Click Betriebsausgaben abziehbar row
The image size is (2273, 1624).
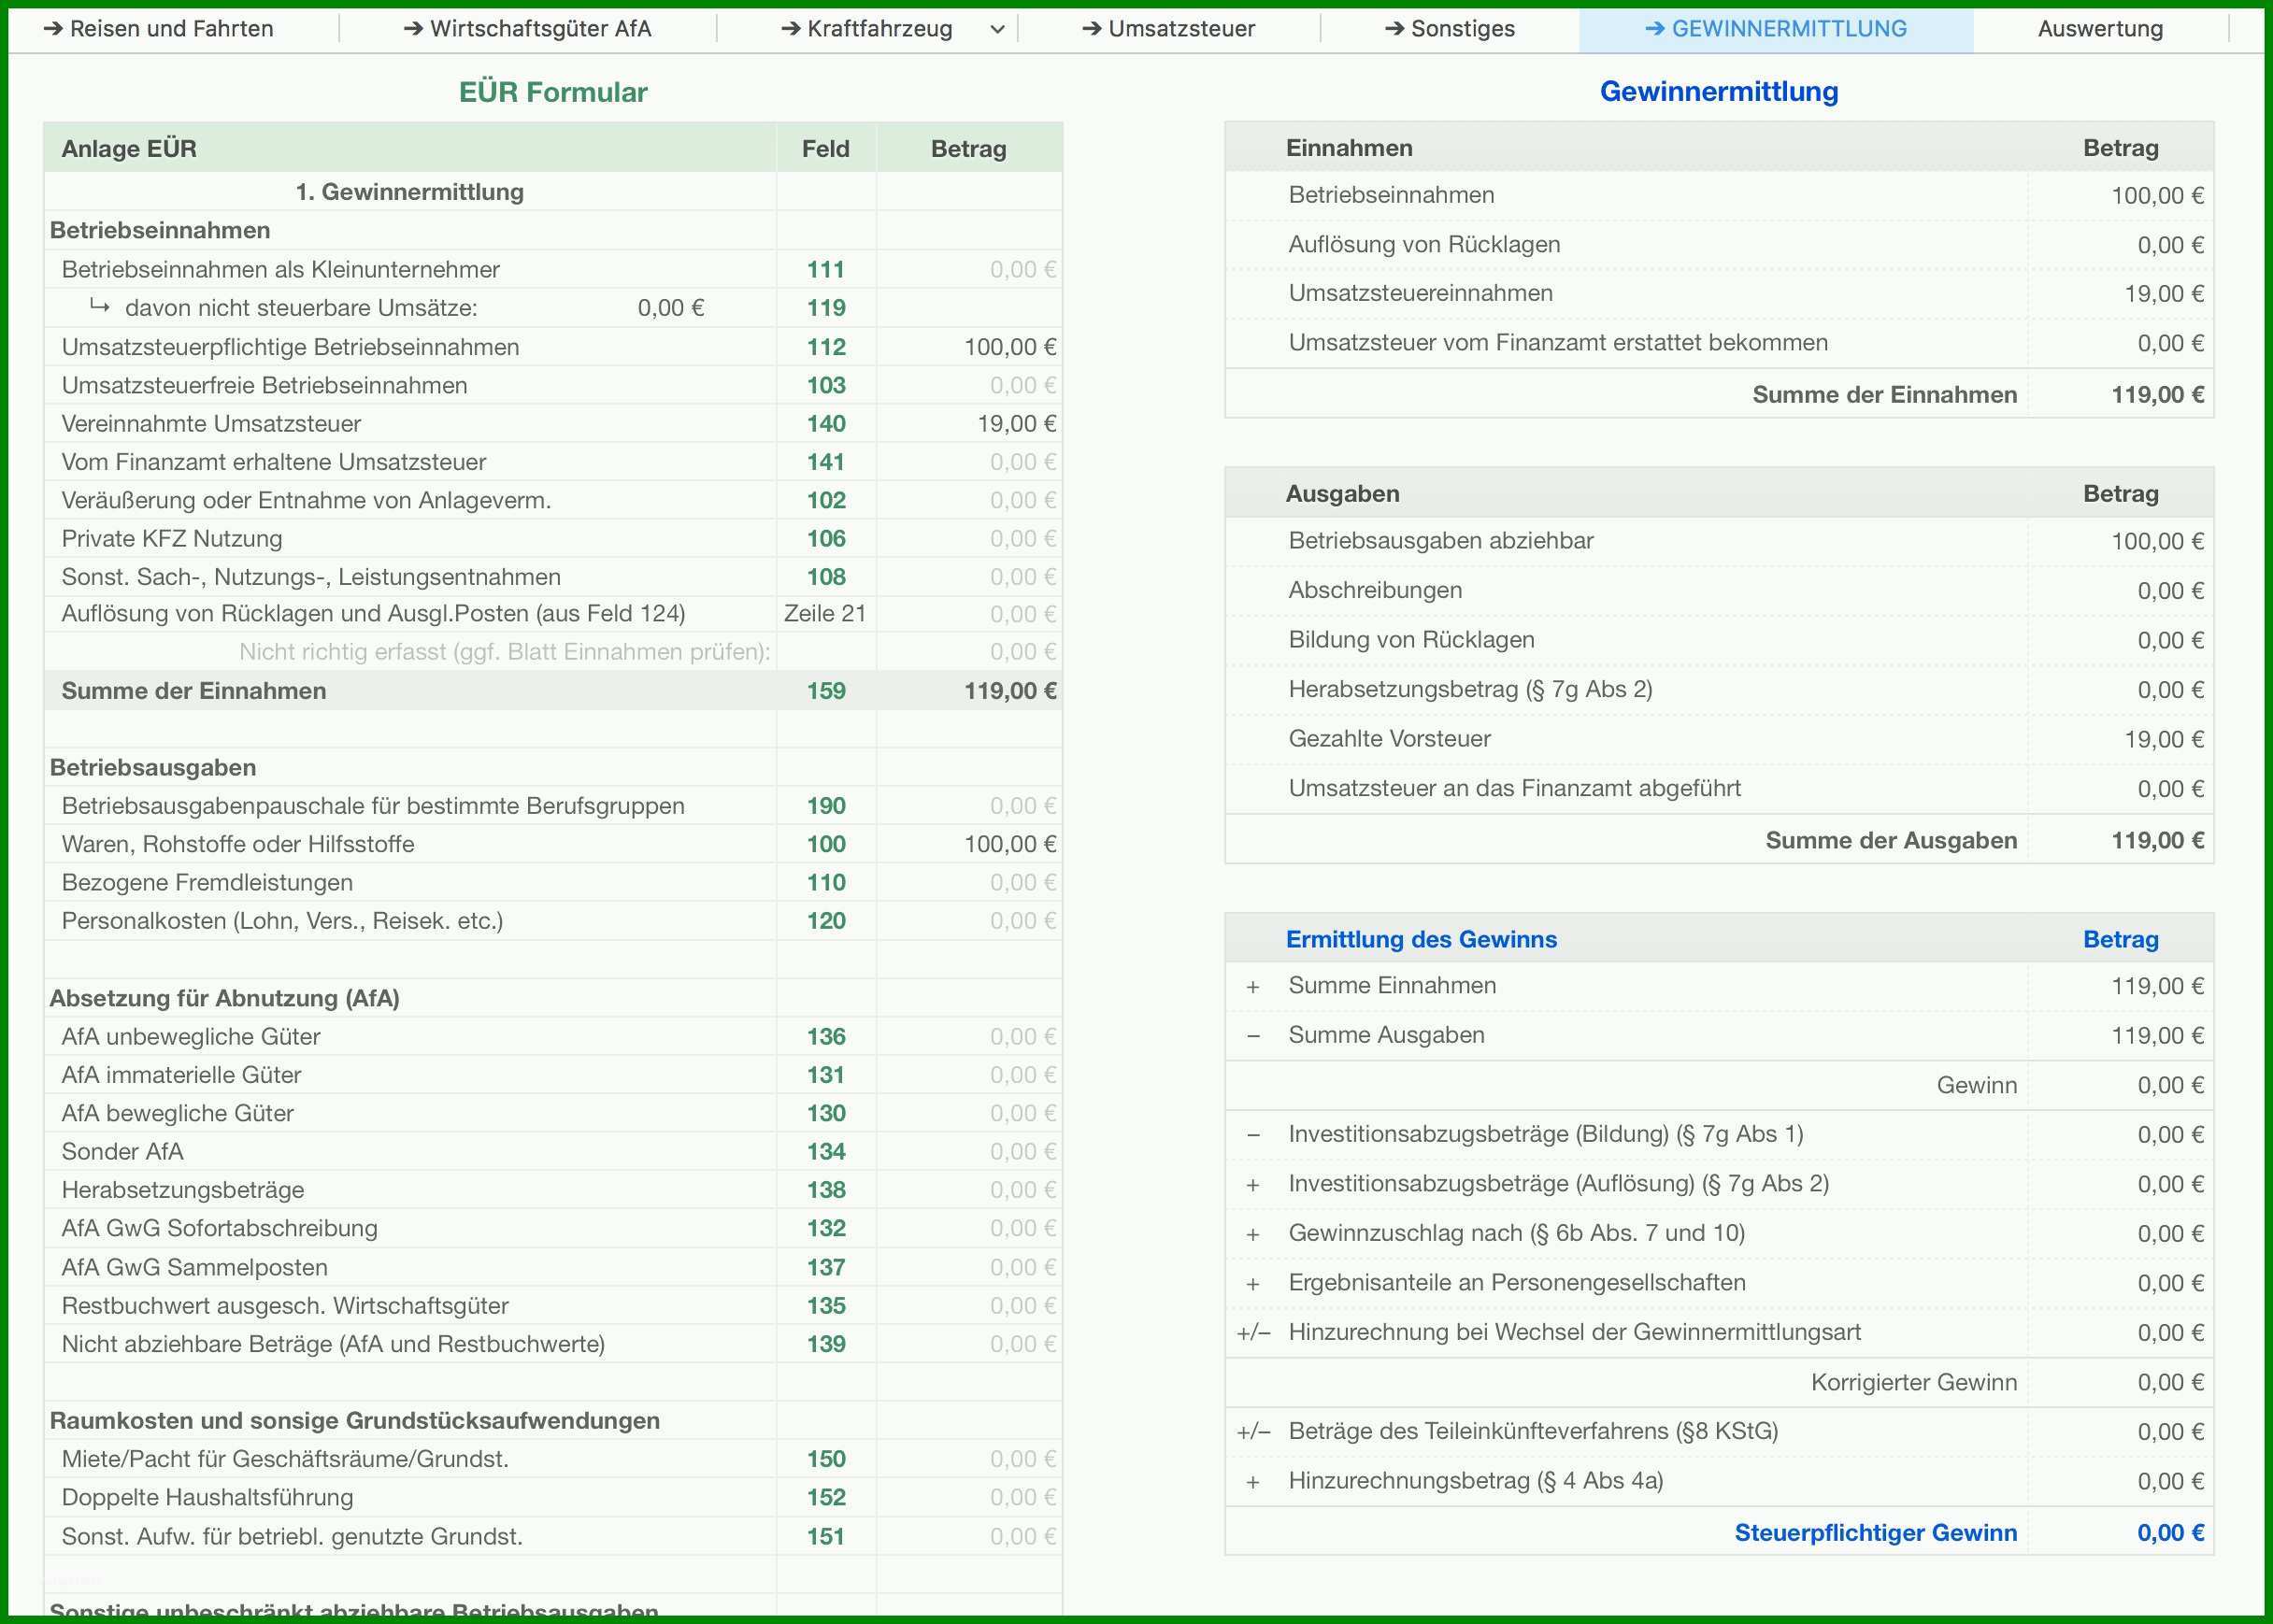coord(1719,541)
